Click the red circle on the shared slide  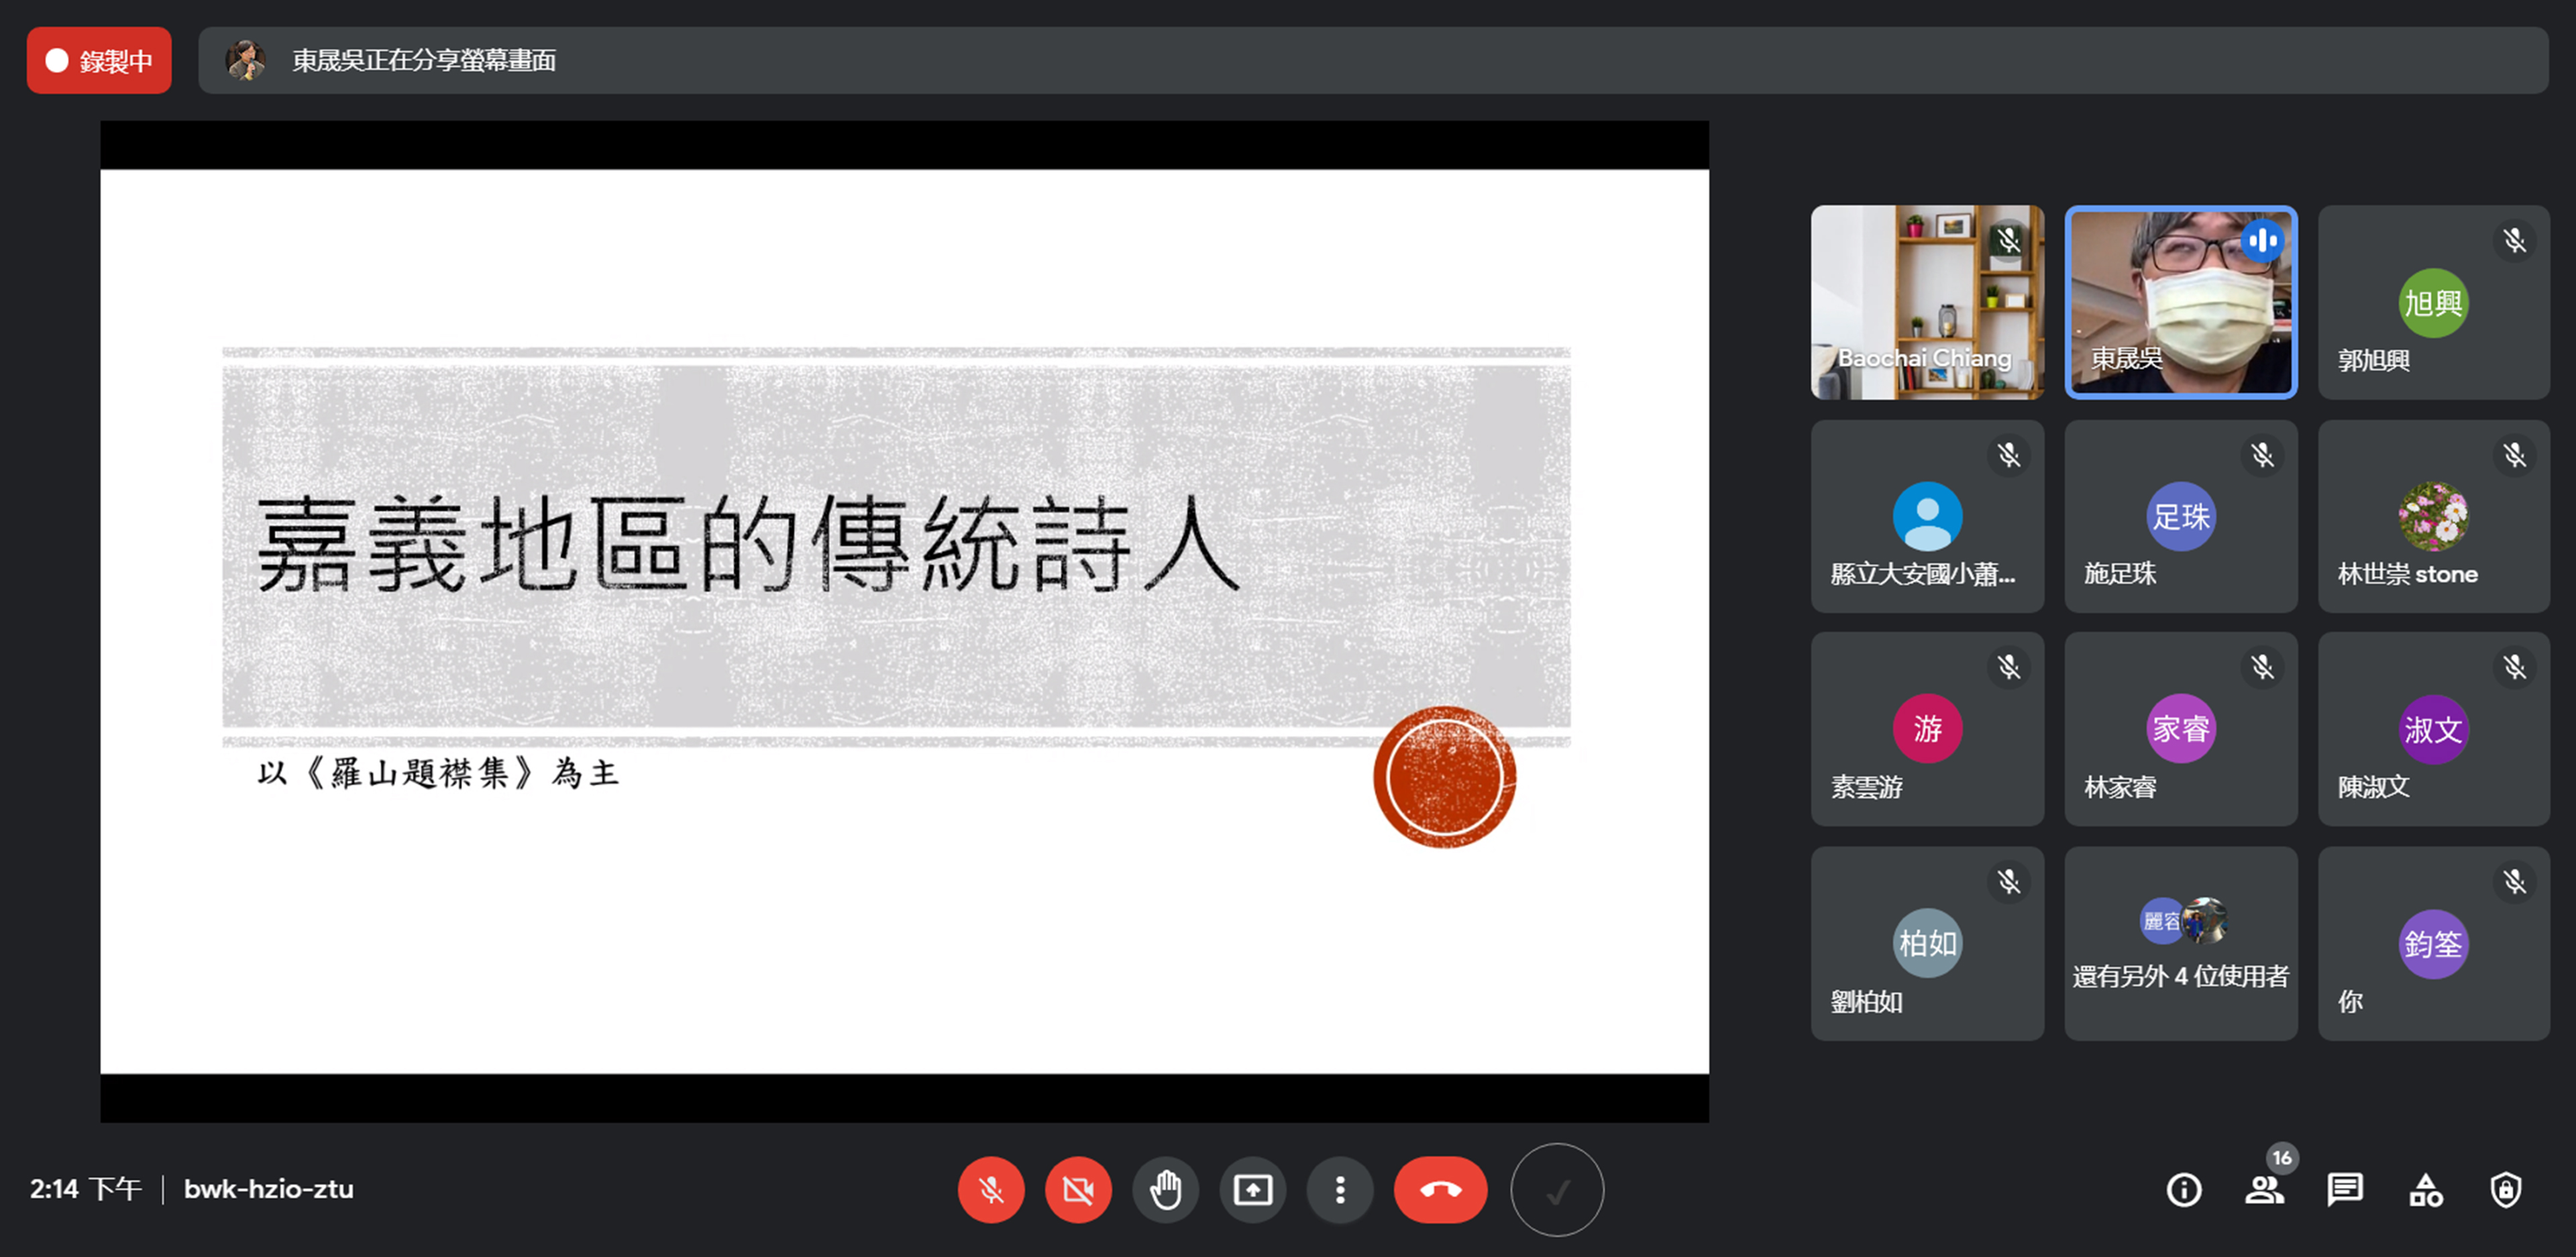pos(1444,777)
